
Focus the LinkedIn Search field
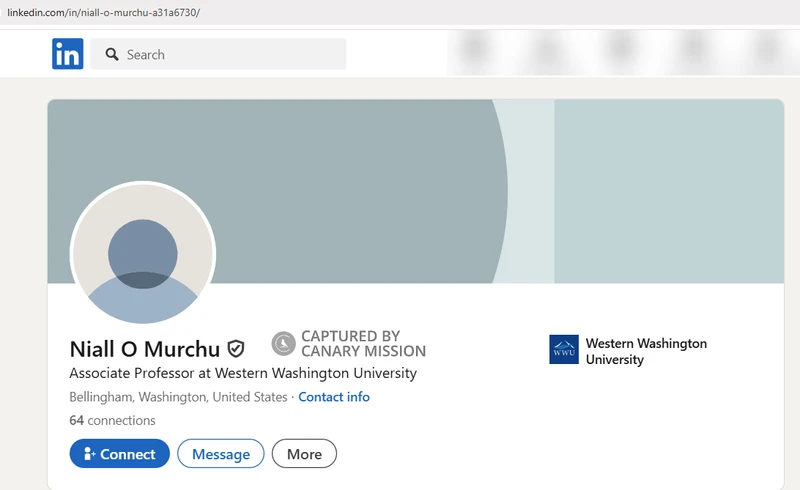[218, 54]
